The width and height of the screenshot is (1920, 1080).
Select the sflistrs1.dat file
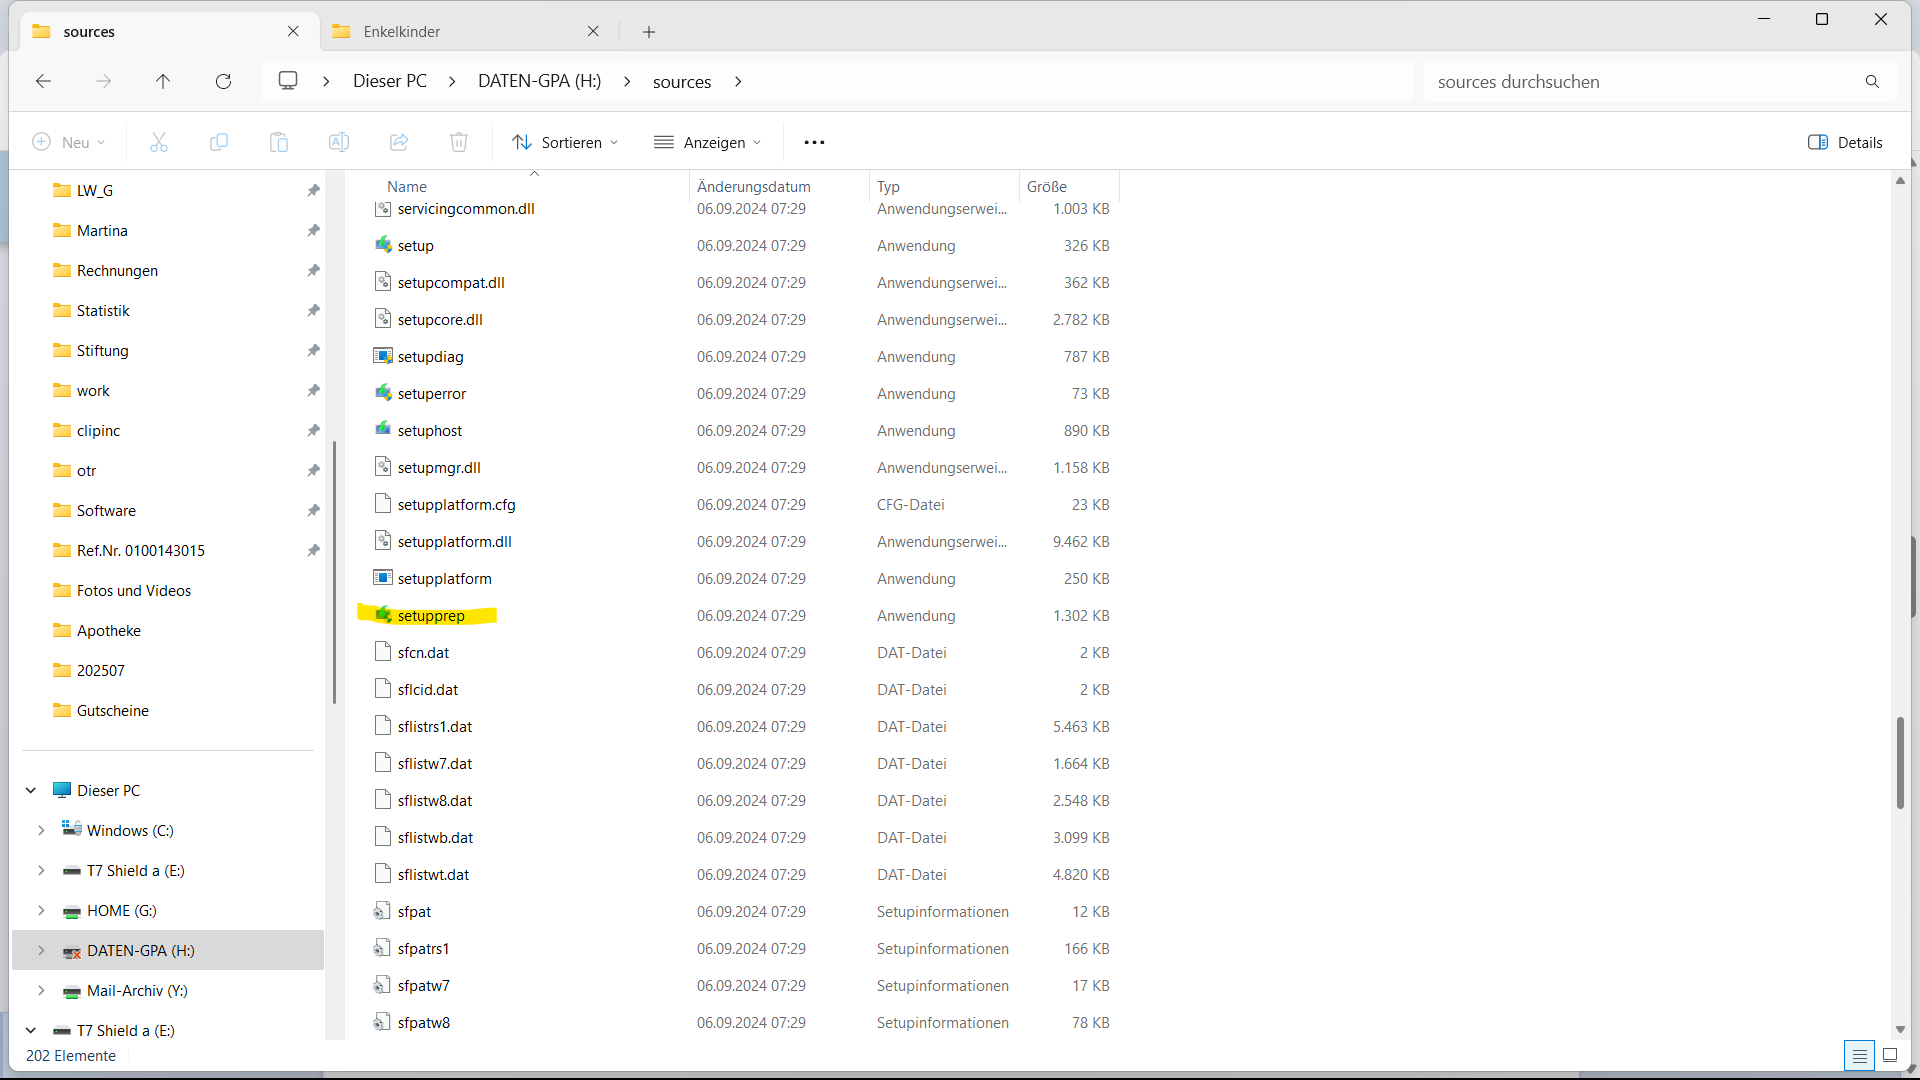point(435,726)
